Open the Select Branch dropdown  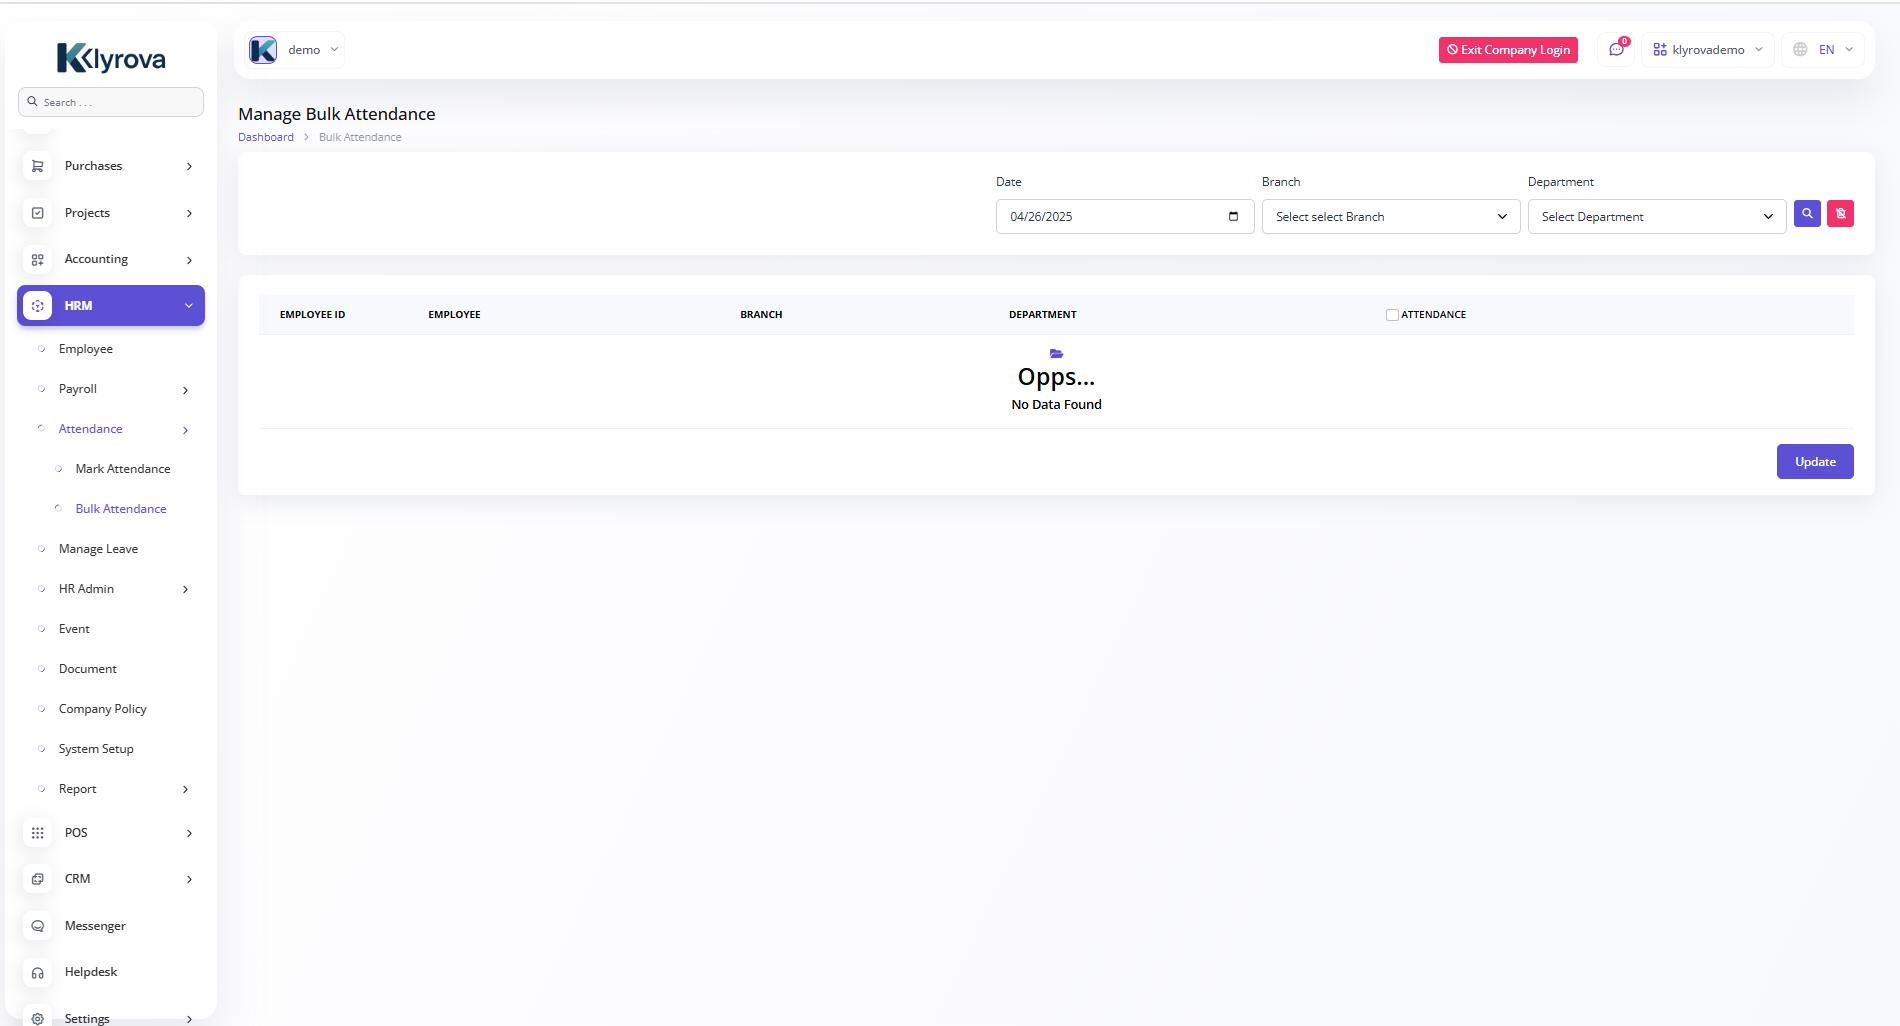[1390, 217]
